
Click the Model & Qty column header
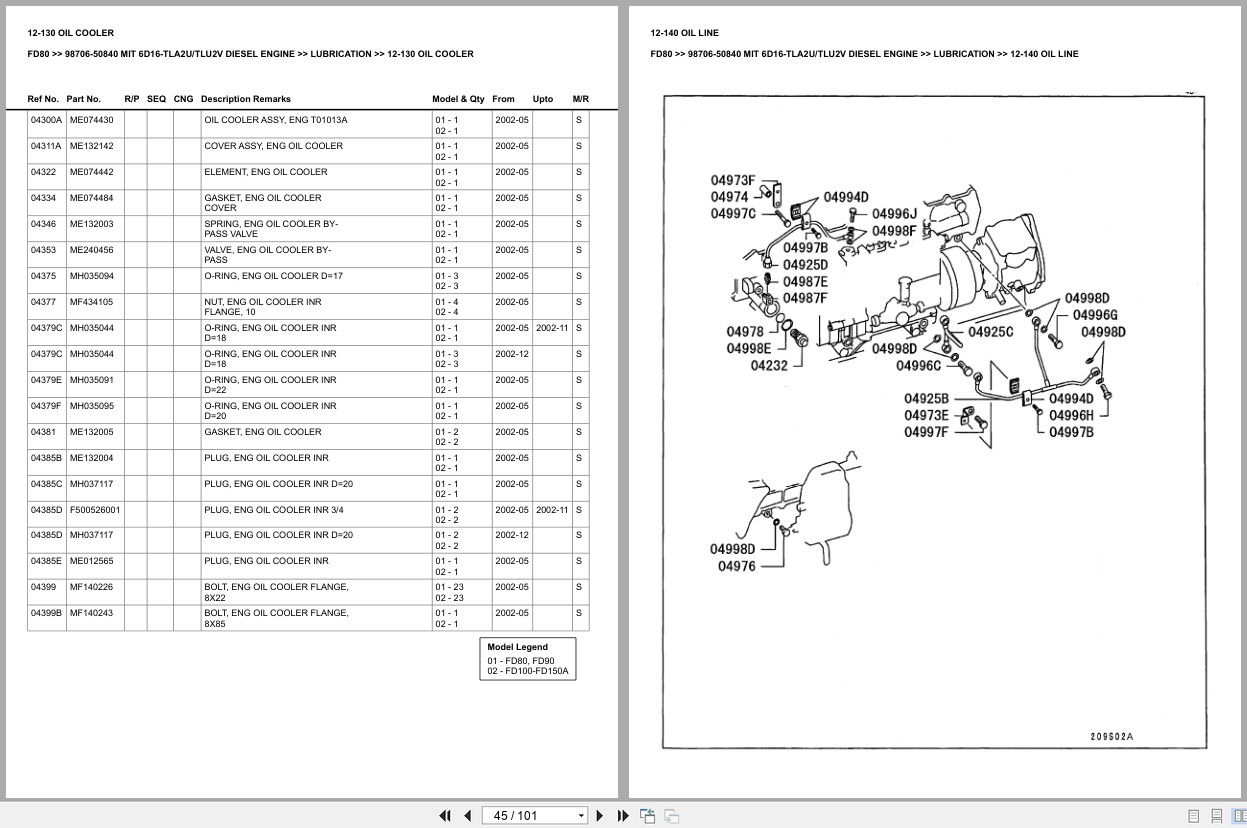(458, 99)
